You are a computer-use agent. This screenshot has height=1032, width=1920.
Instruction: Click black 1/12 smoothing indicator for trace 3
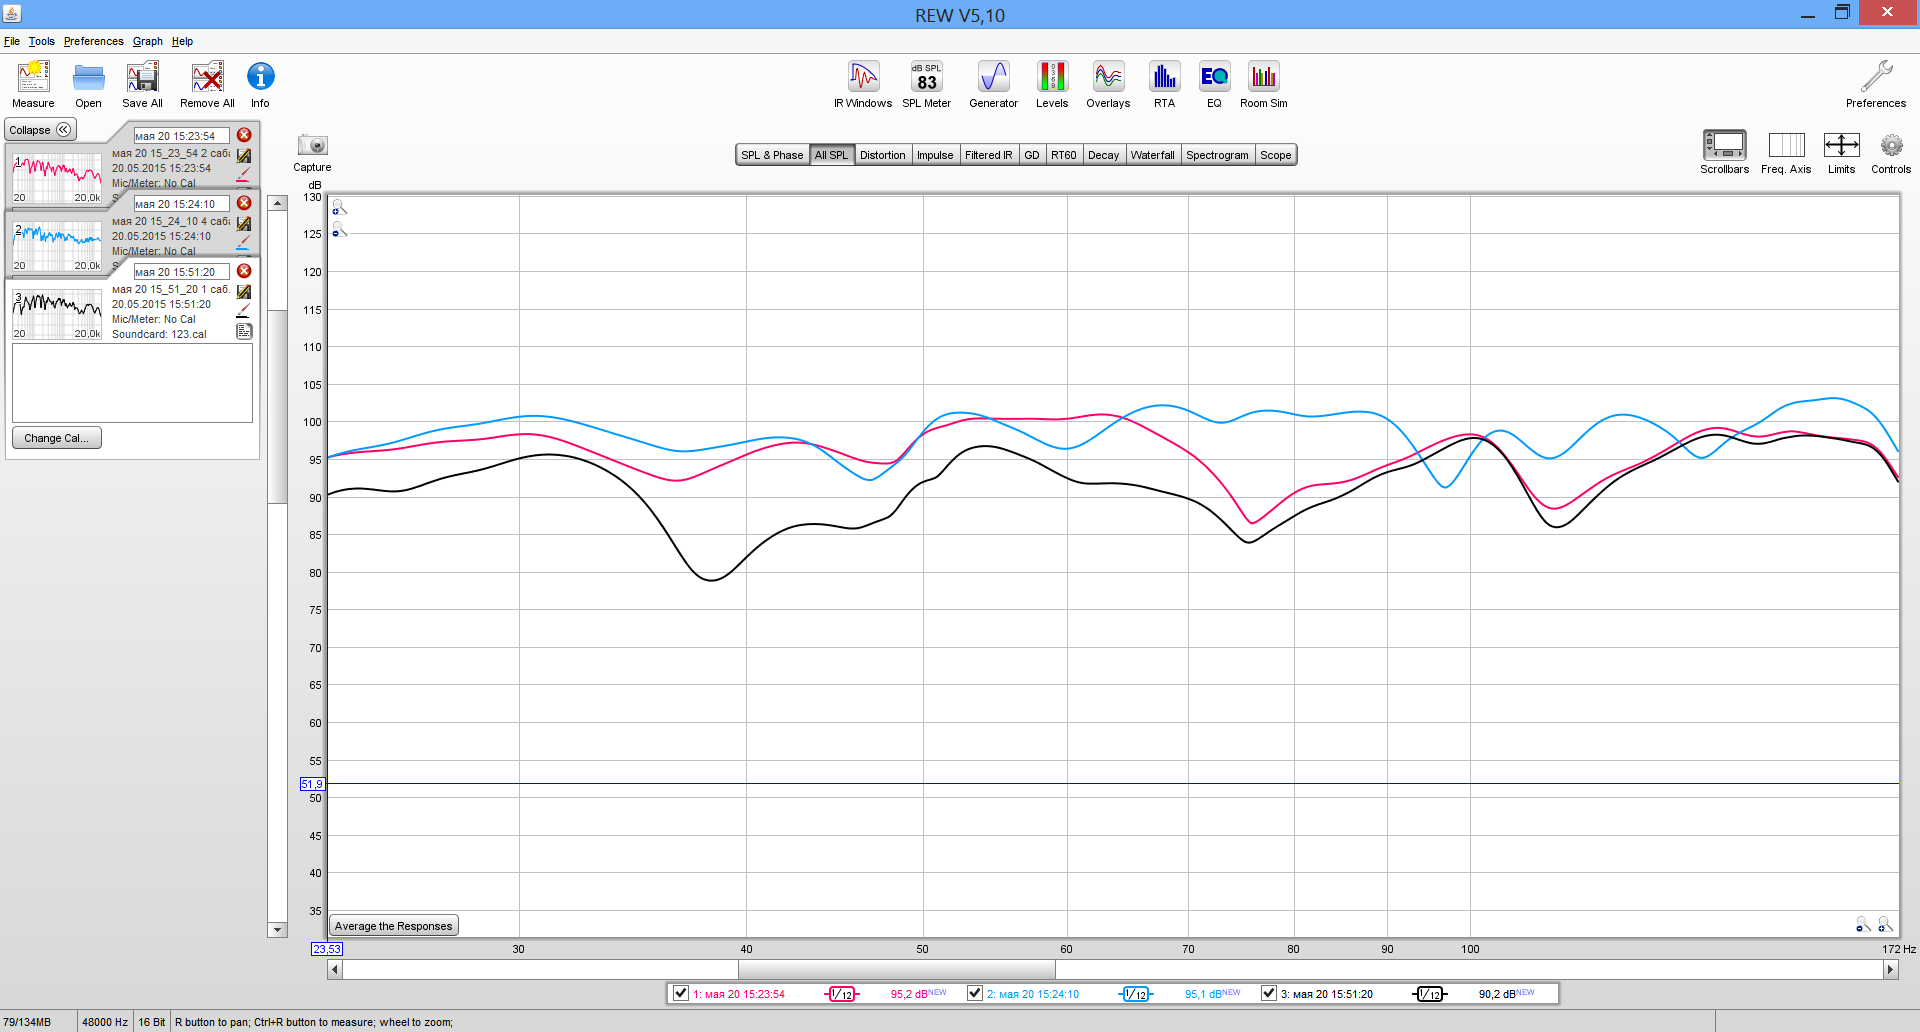click(x=1430, y=994)
